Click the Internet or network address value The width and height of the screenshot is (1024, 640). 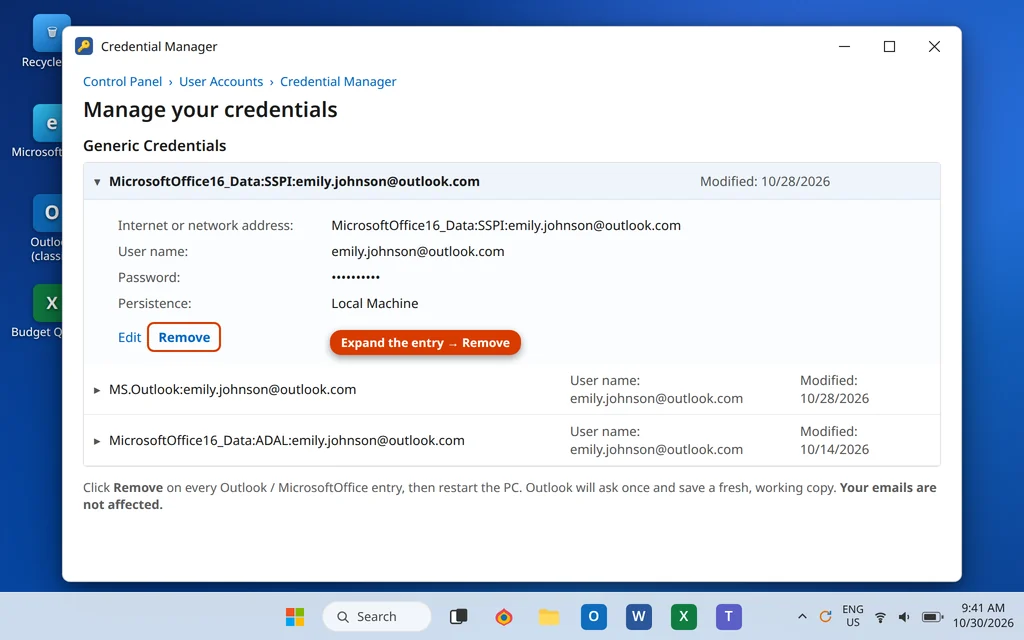[505, 225]
